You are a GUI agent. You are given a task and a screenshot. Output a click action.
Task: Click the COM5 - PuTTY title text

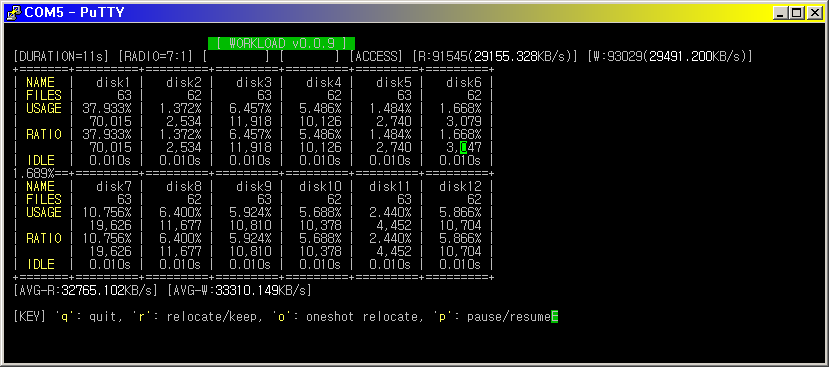pos(75,13)
